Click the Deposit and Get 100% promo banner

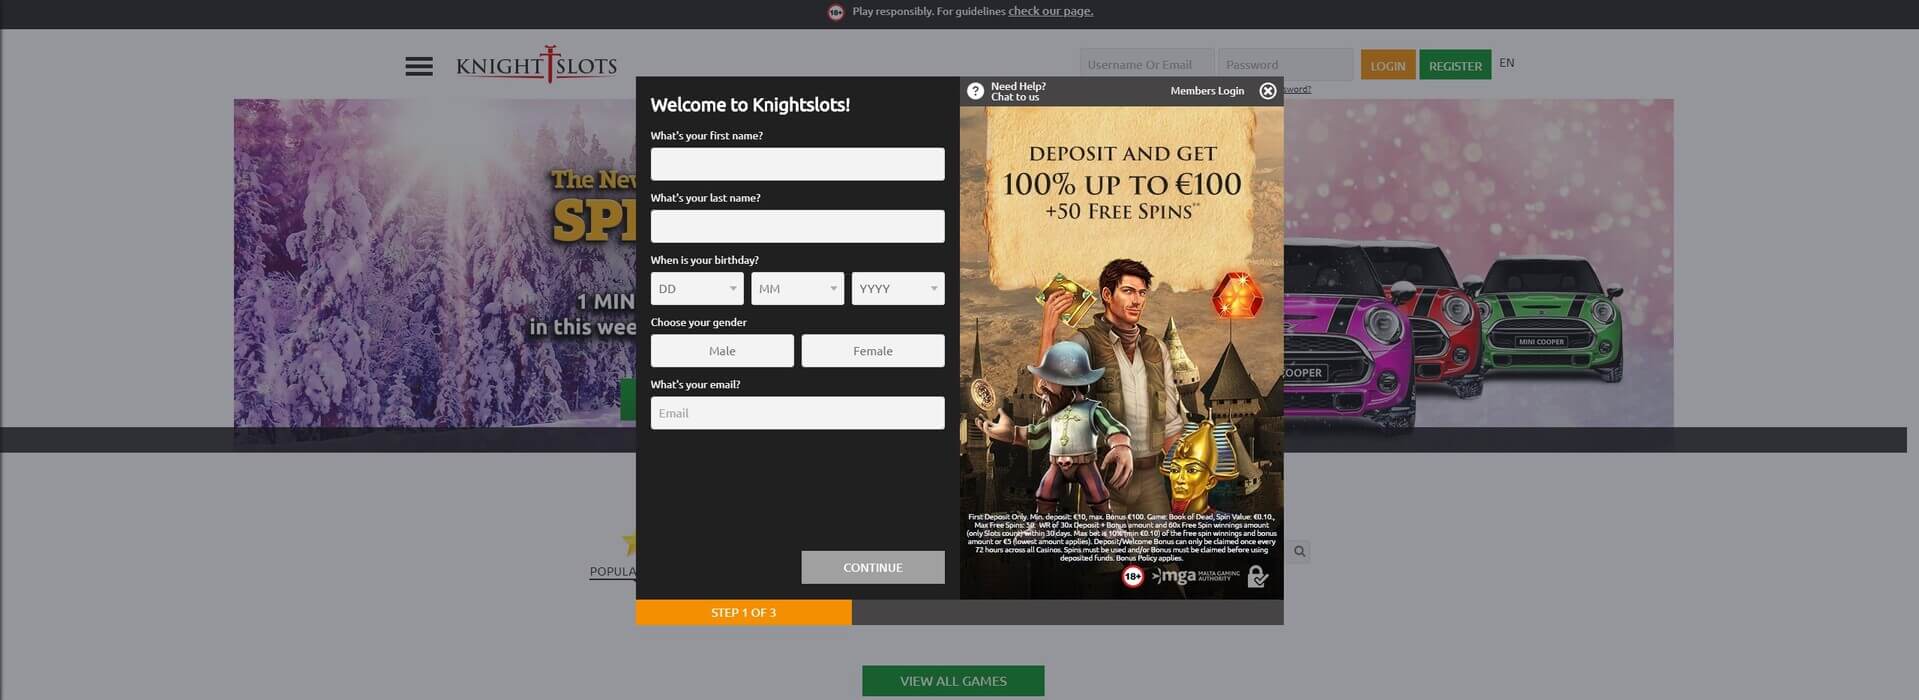coord(1121,353)
